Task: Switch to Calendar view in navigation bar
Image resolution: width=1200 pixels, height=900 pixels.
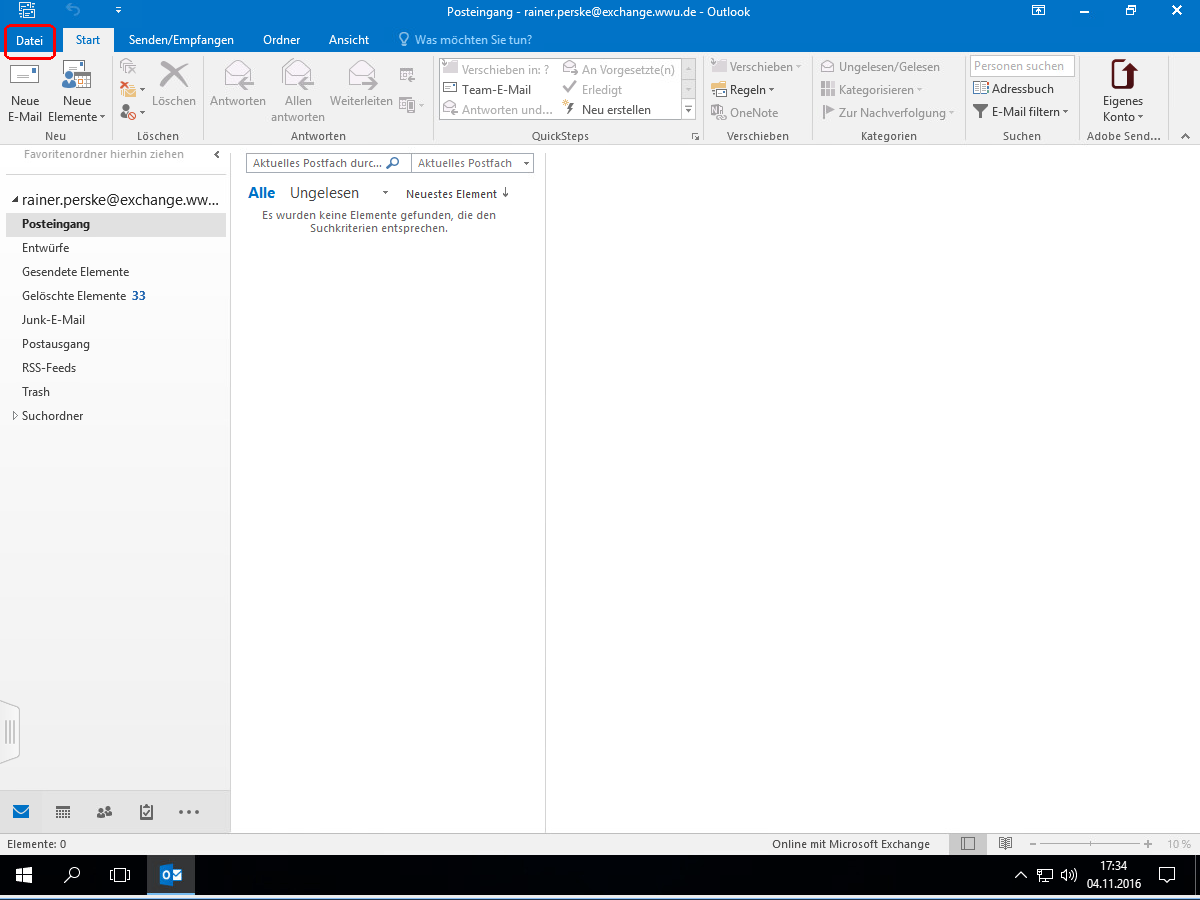Action: click(x=63, y=812)
